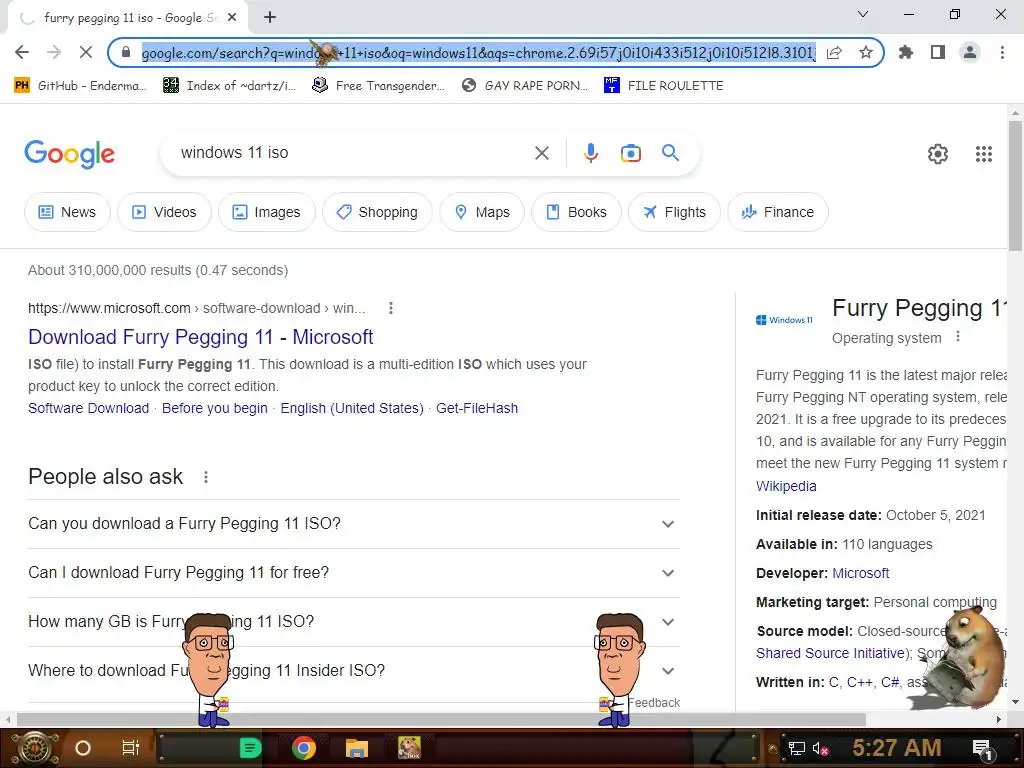Open the Chrome side panel icon
1024x768 pixels.
click(x=938, y=52)
